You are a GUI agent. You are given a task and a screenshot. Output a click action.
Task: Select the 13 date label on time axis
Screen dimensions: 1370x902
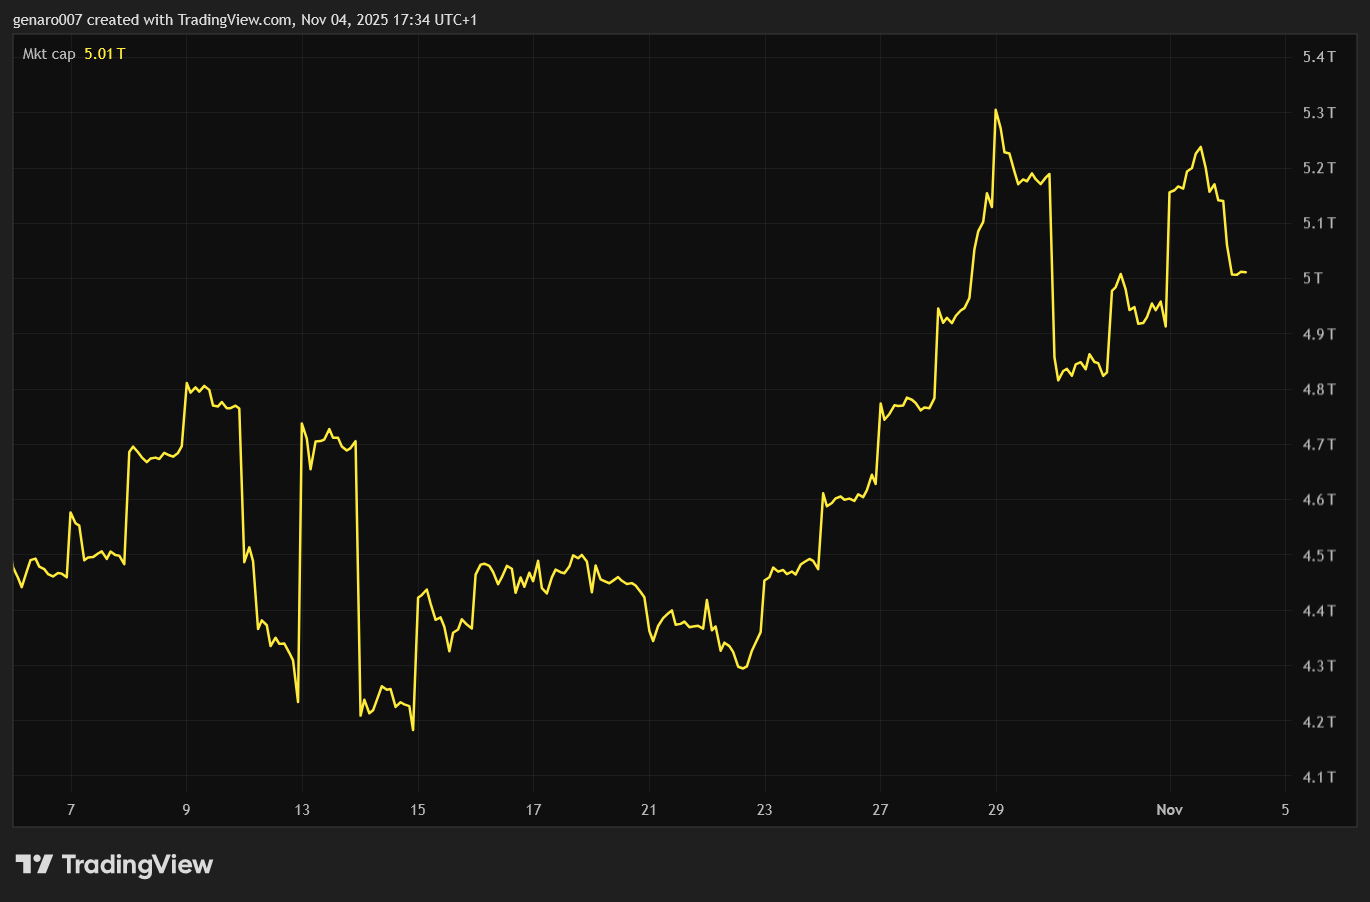tap(302, 810)
